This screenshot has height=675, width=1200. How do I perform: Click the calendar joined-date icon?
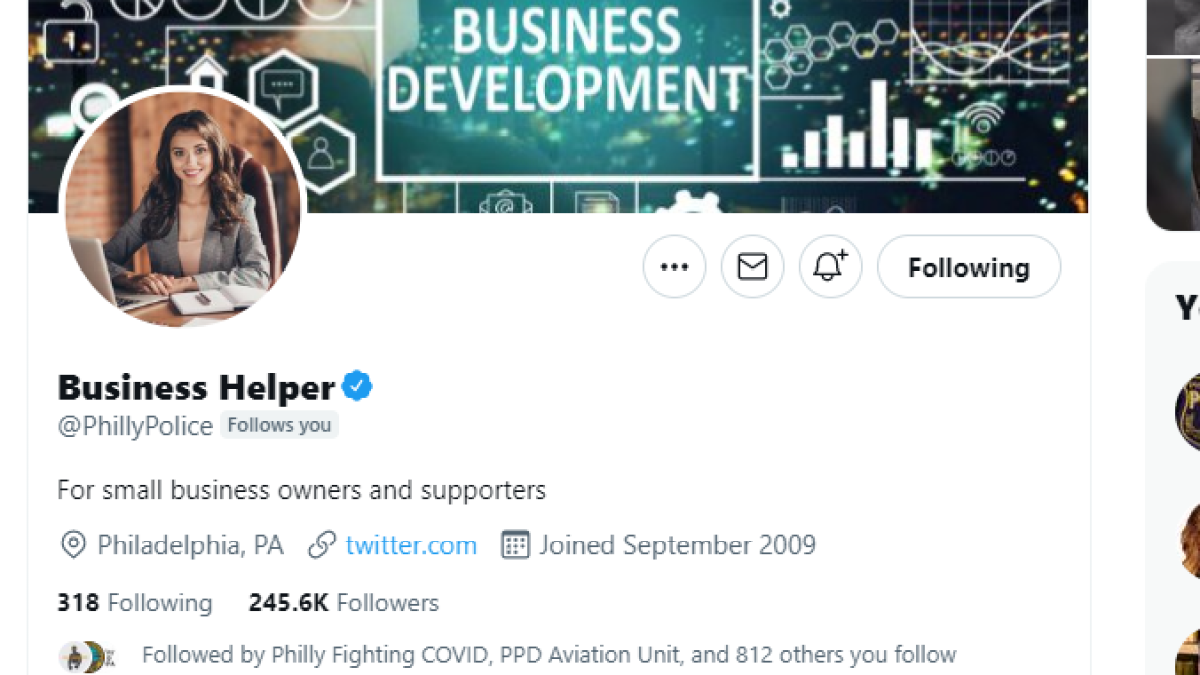tap(514, 545)
